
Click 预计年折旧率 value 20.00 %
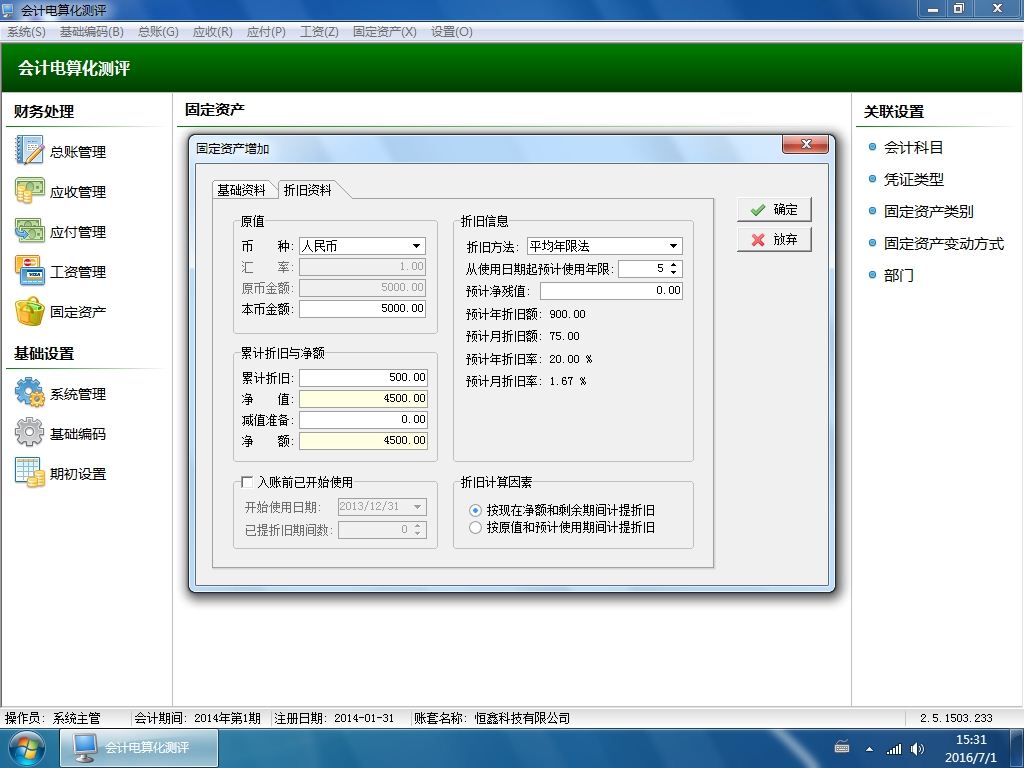[x=571, y=359]
